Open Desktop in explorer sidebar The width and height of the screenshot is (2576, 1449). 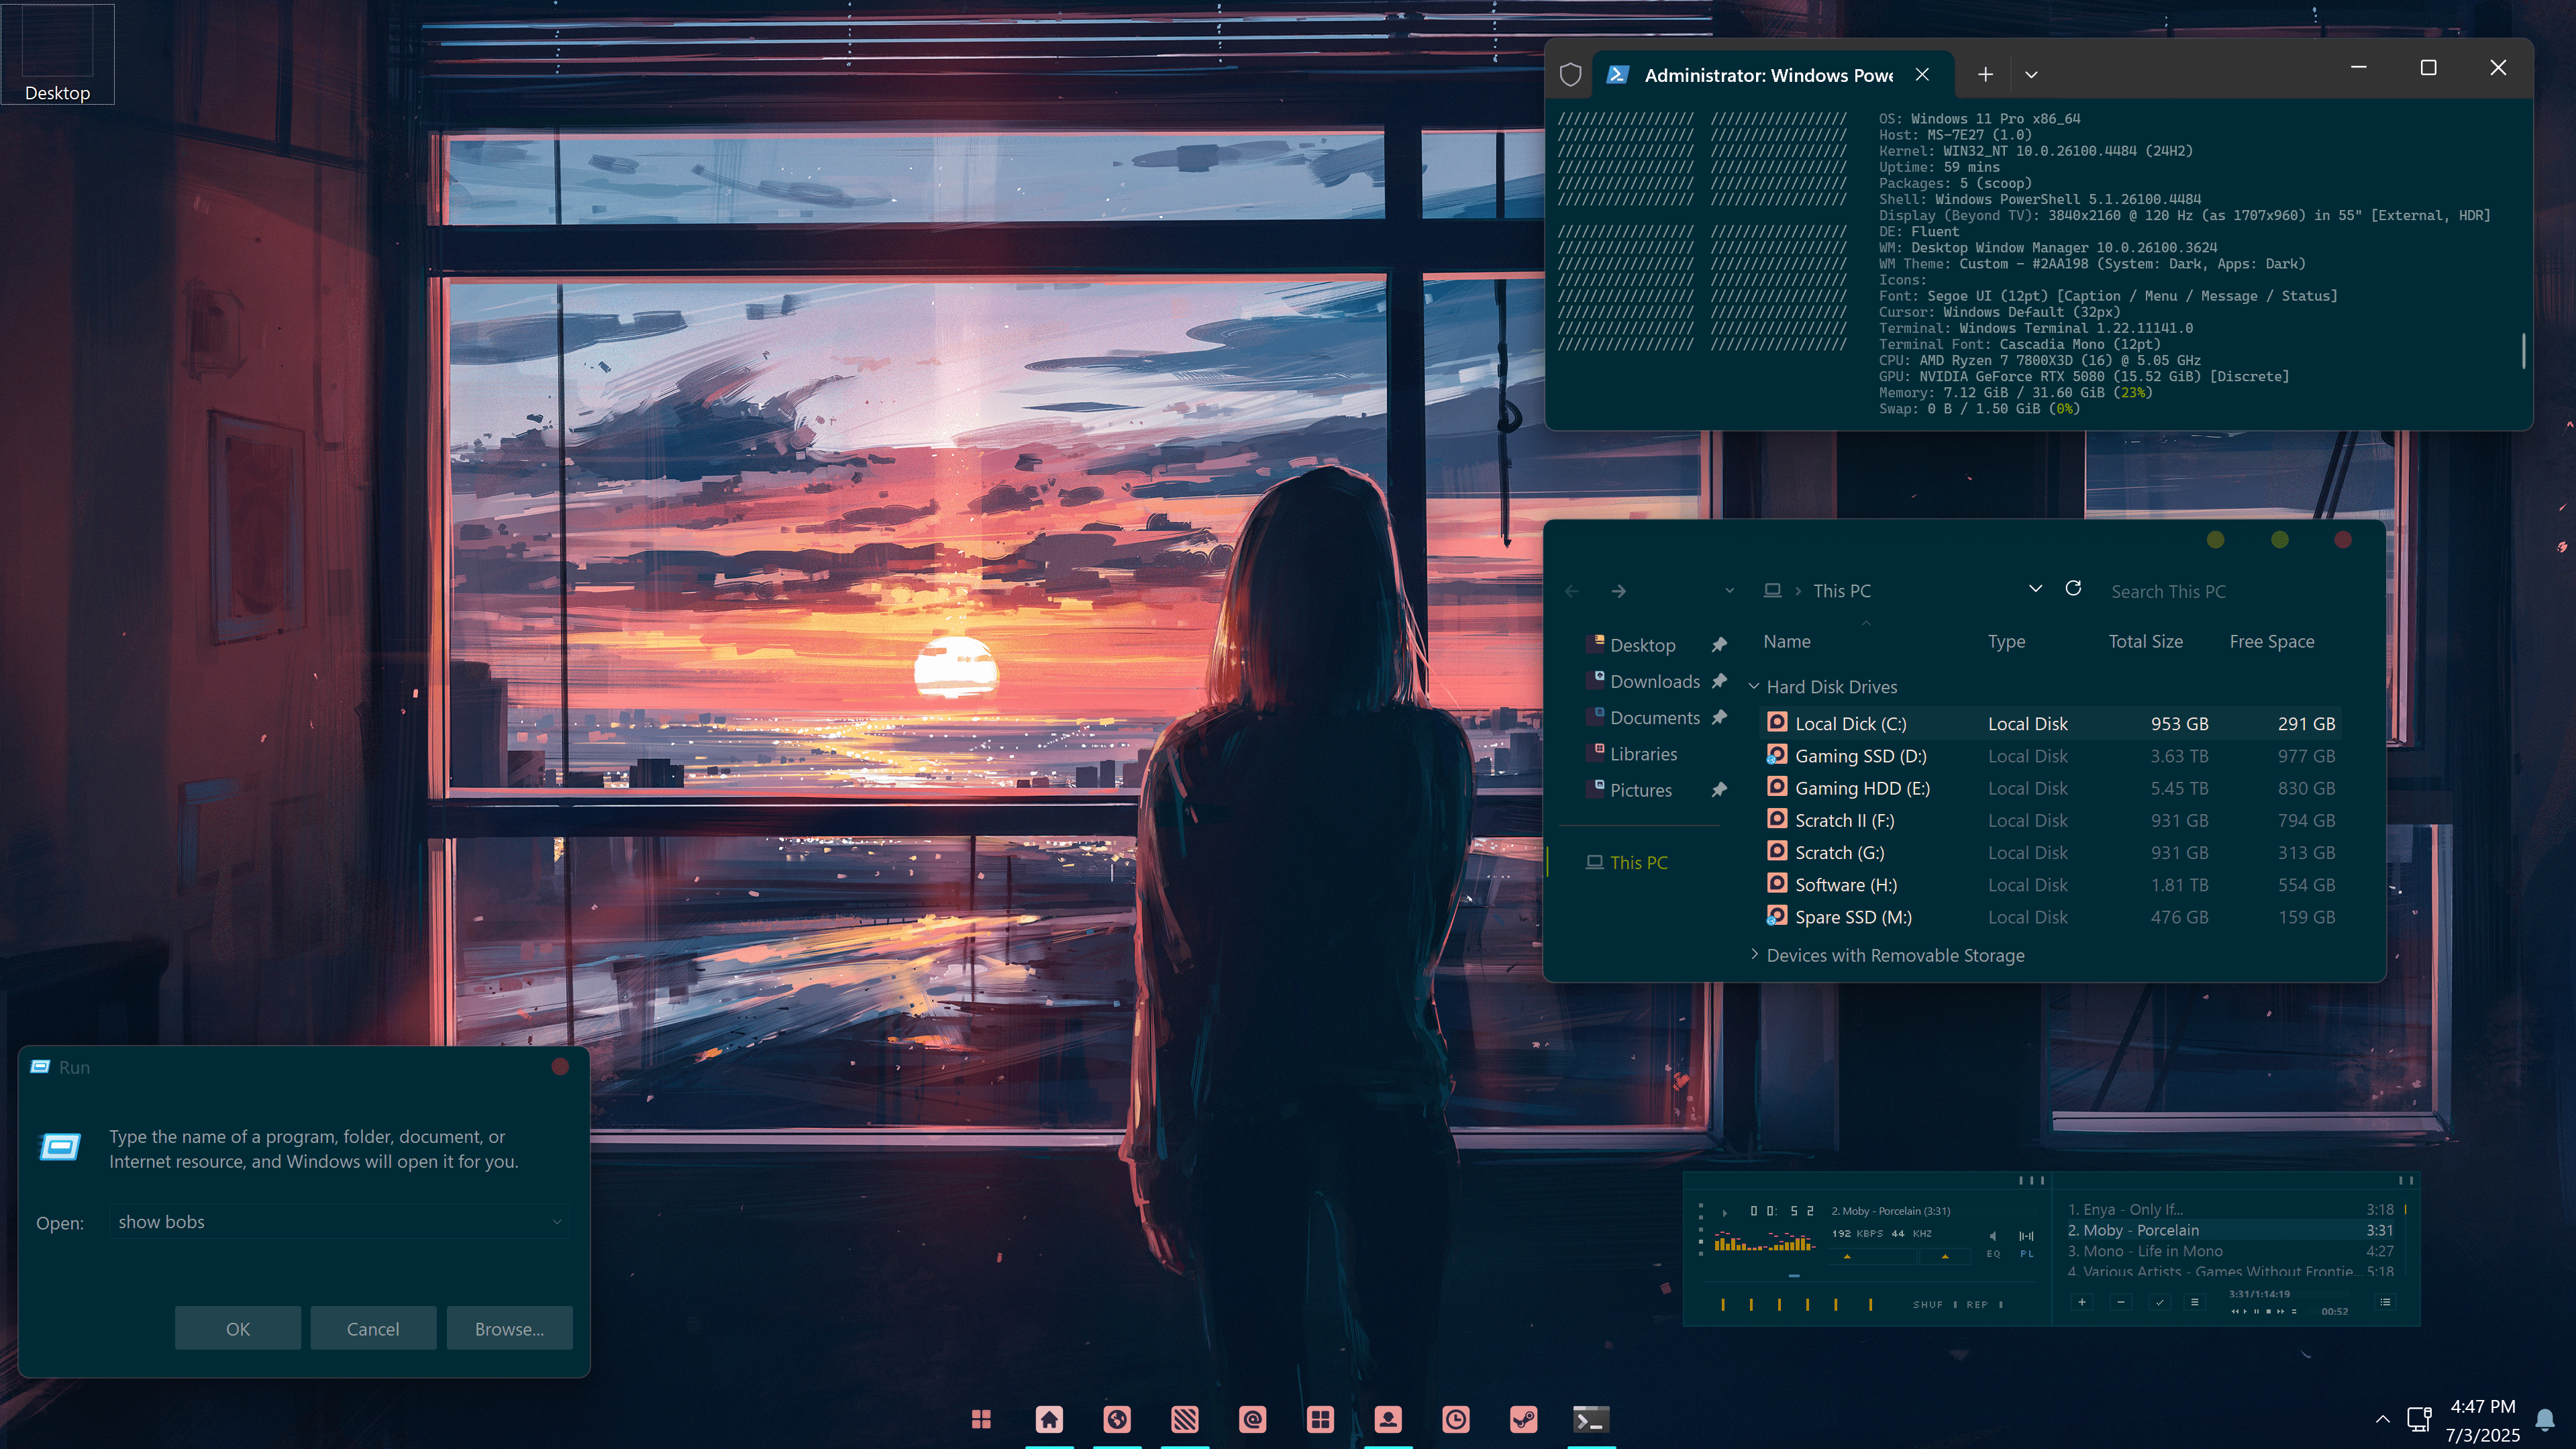pos(1642,645)
